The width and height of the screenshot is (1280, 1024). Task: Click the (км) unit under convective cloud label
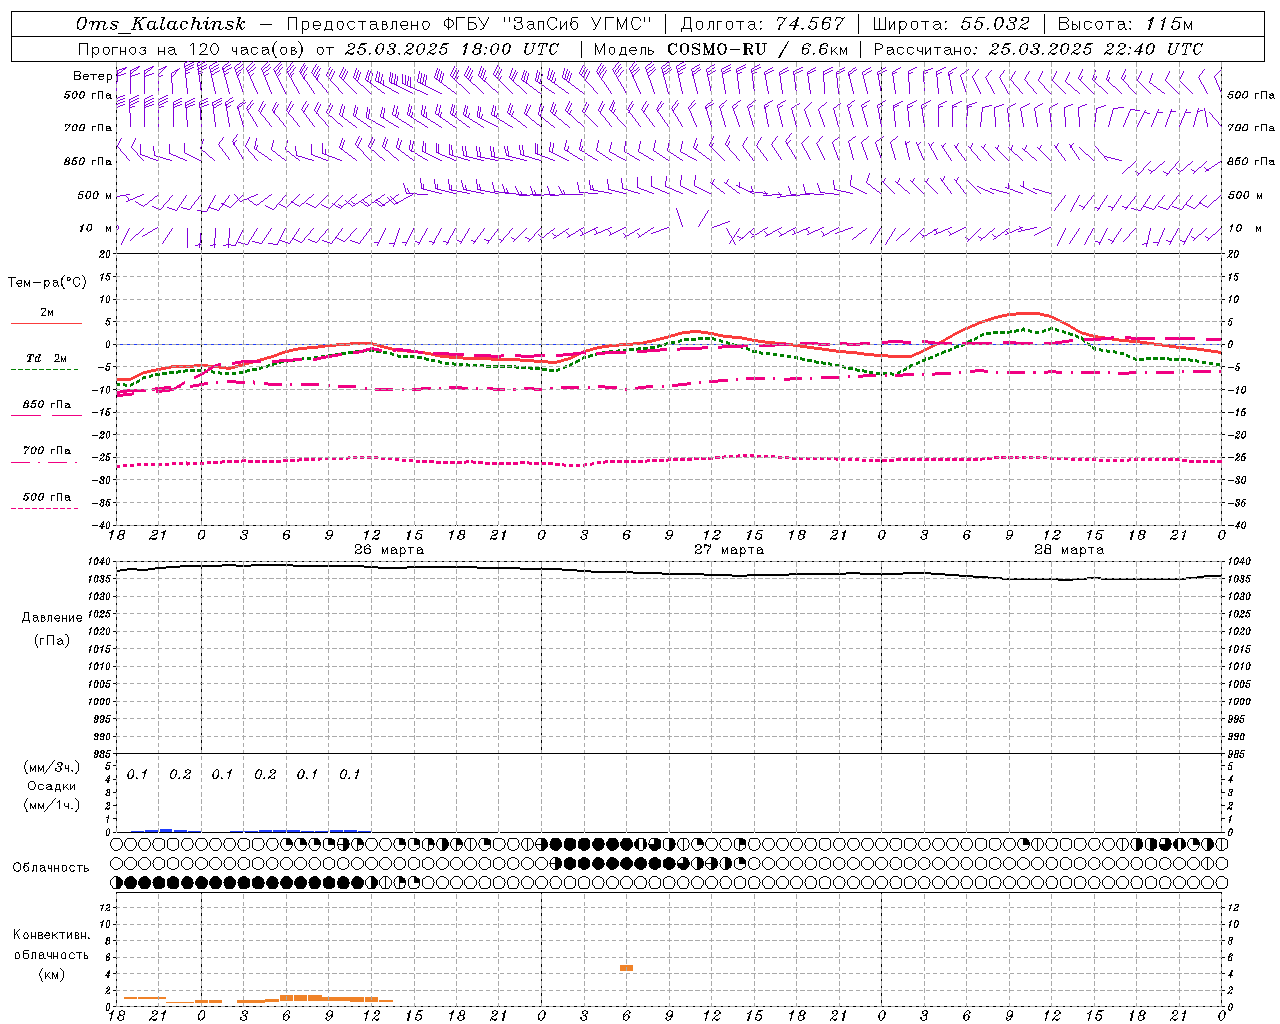(x=51, y=974)
